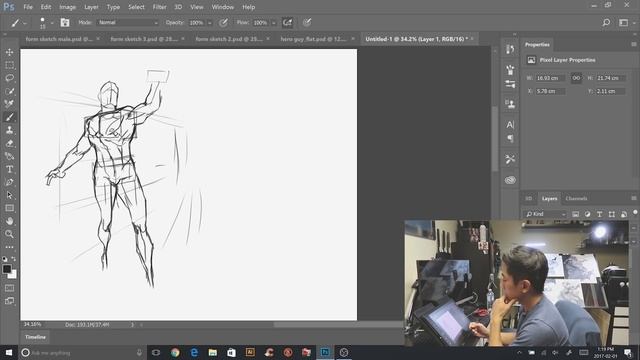This screenshot has height=360, width=640.
Task: Toggle the pixel layer filter
Action: (576, 214)
